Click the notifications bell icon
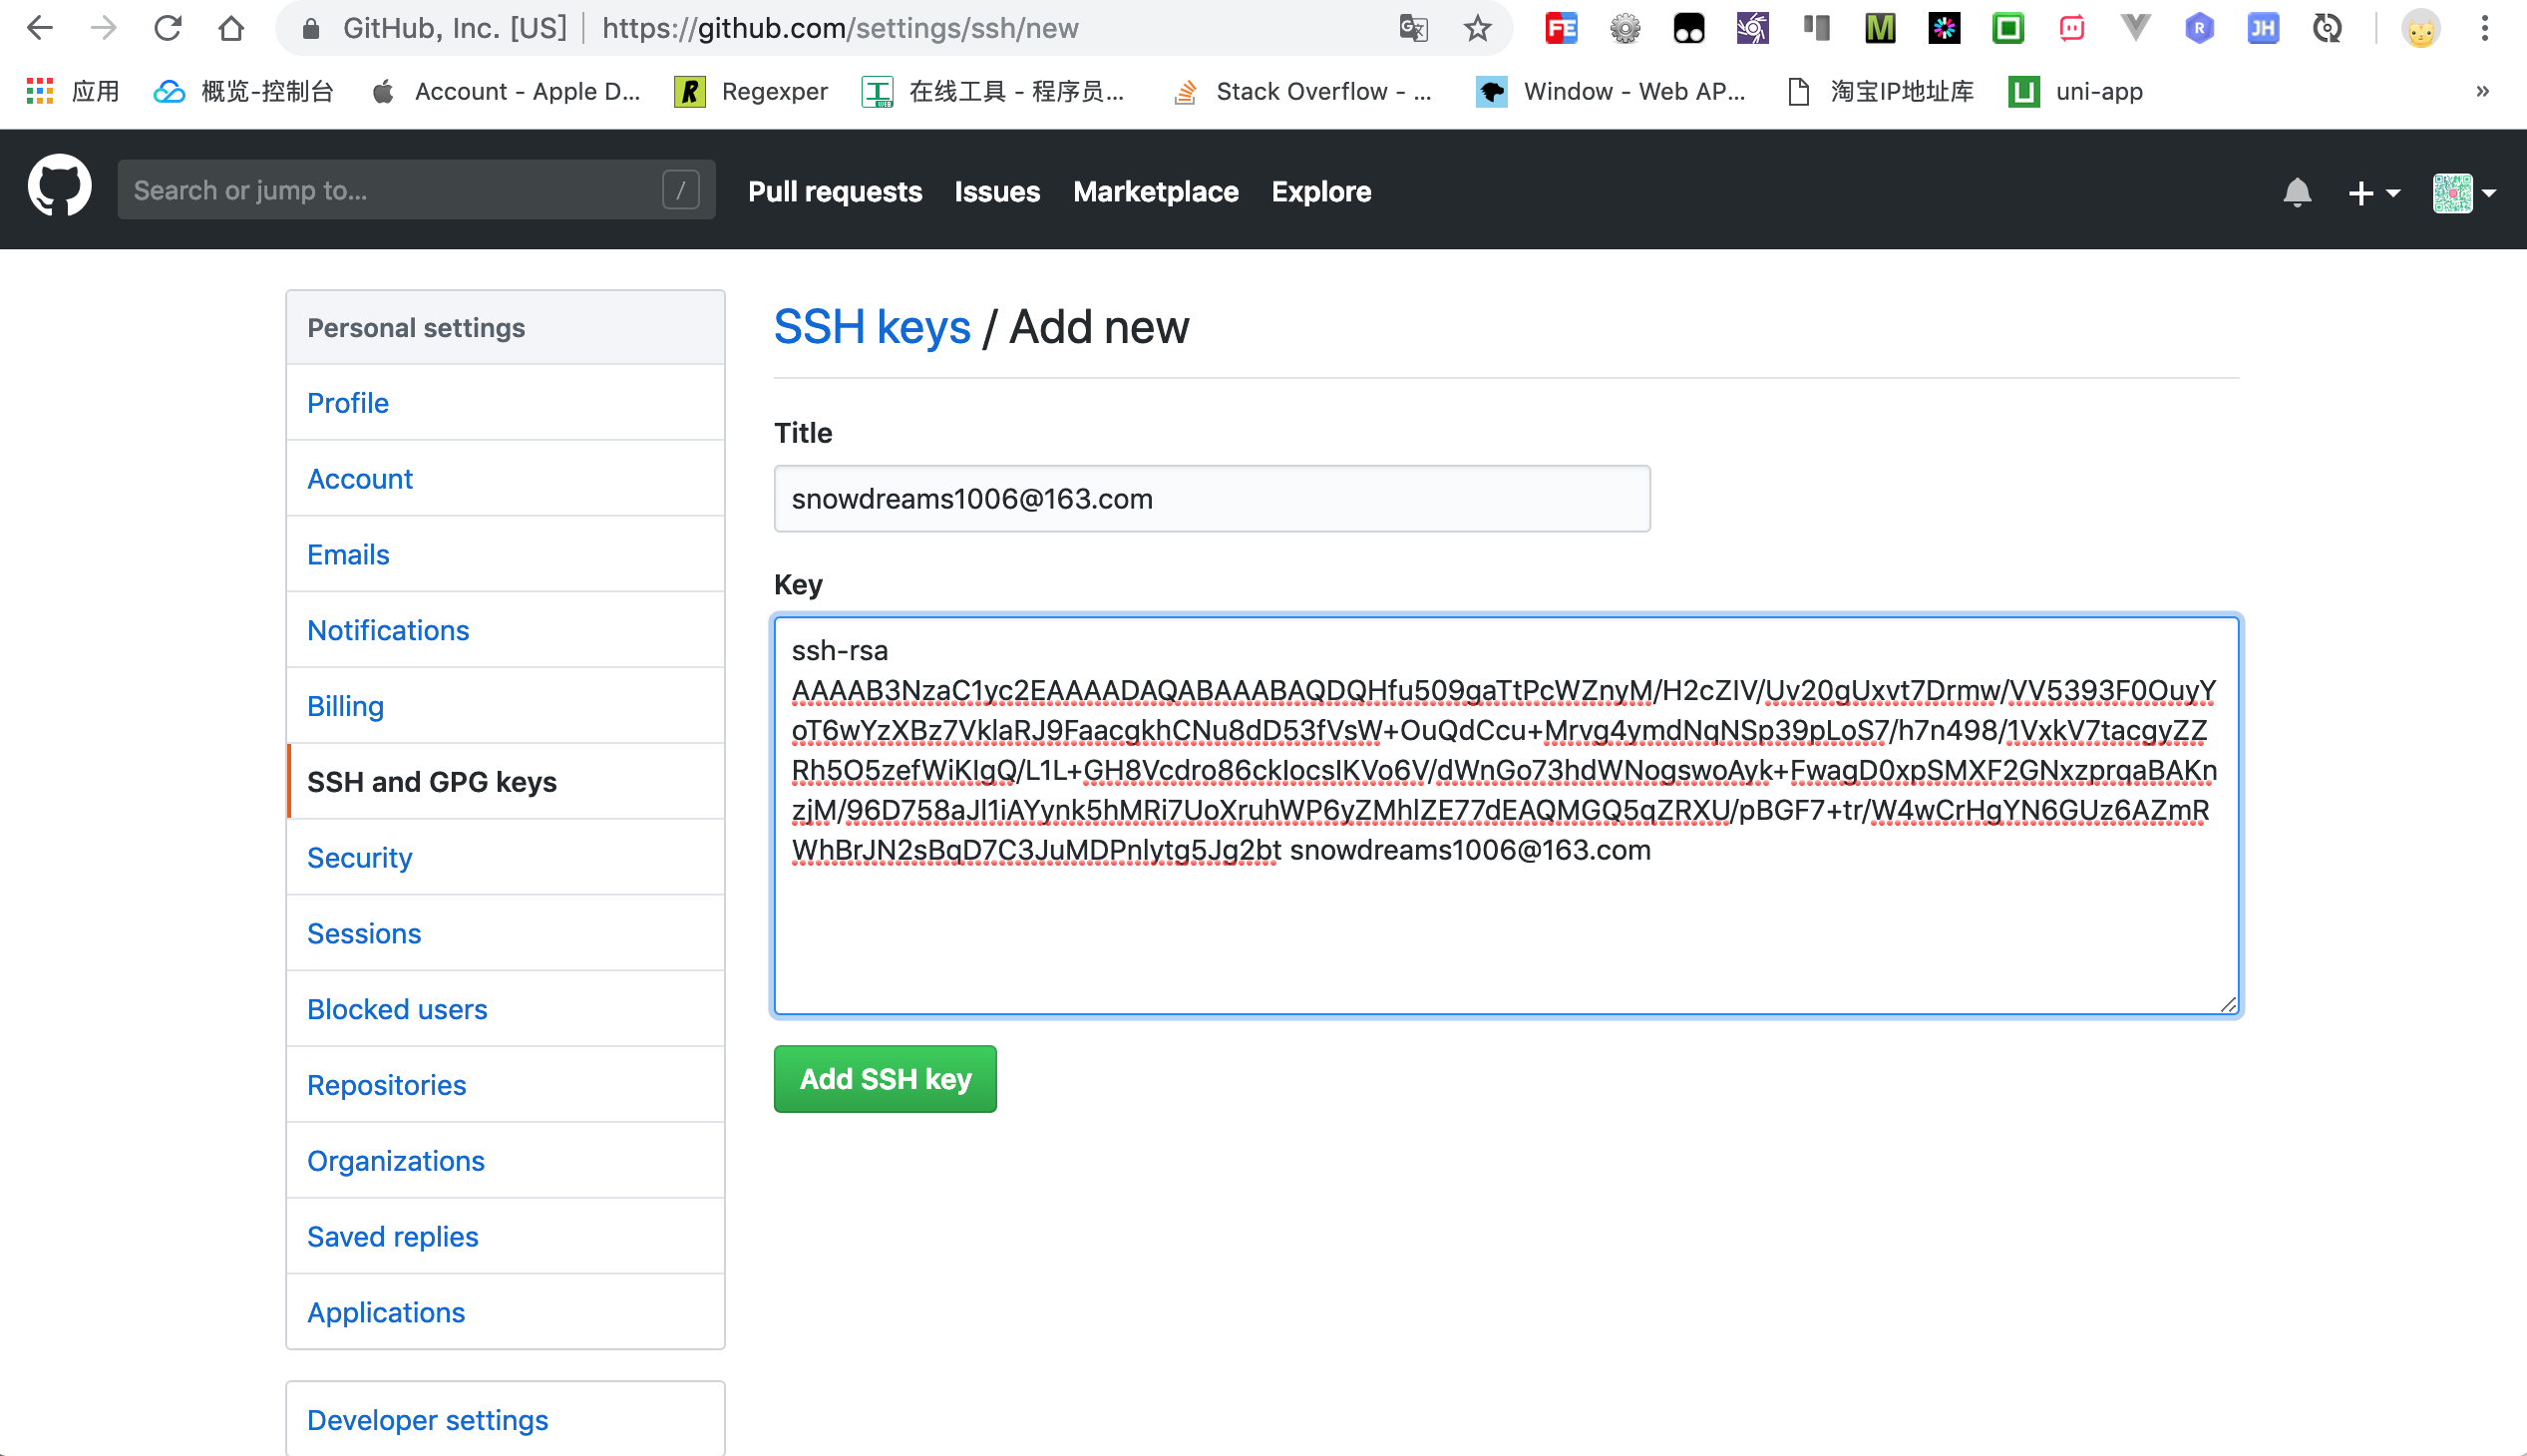This screenshot has width=2527, height=1456. coord(2297,190)
